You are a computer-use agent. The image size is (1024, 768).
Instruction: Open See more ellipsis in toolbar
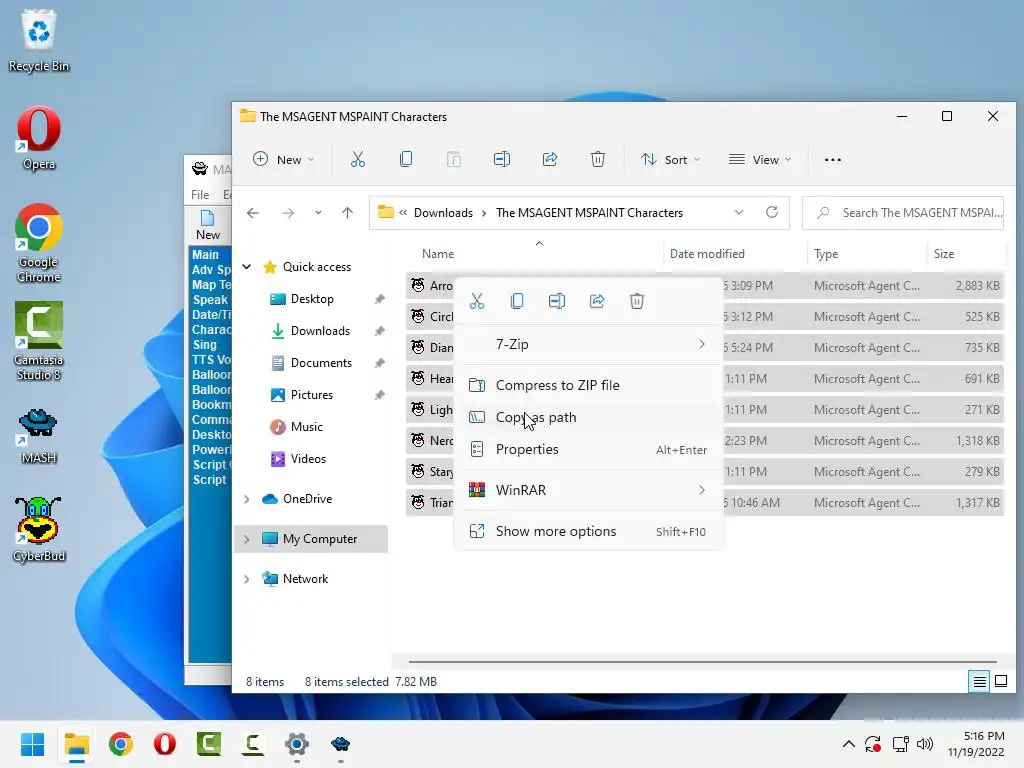[x=833, y=159]
